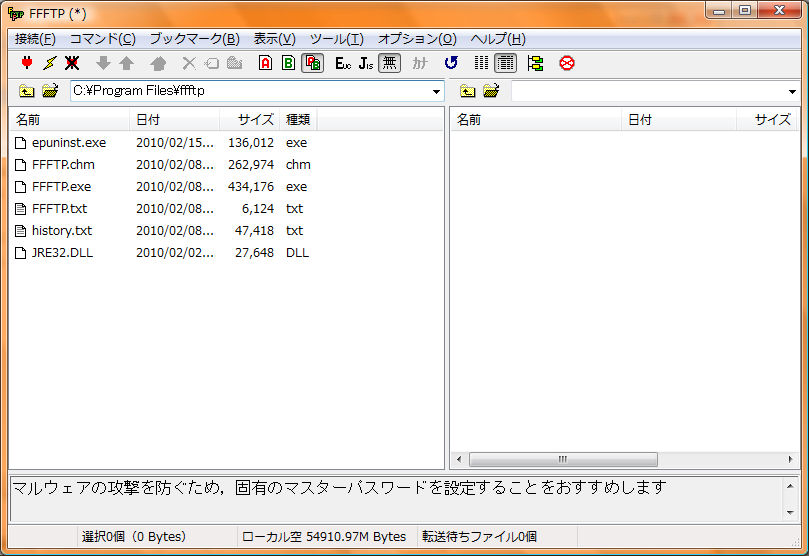Sort remote list by 名前 column

click(536, 120)
